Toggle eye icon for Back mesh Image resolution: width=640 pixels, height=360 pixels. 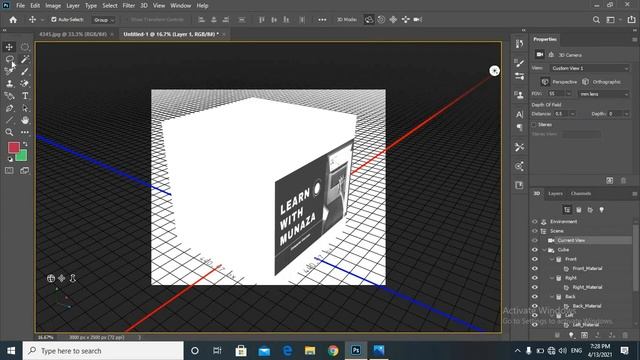coord(535,297)
